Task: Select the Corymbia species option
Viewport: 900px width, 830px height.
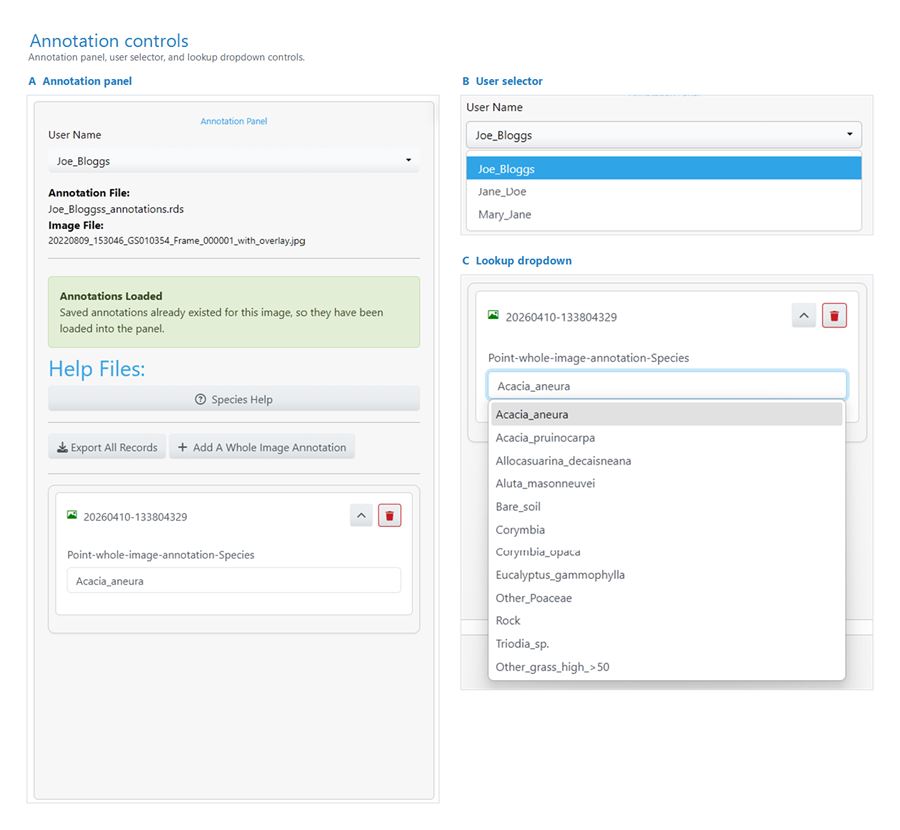Action: [x=666, y=529]
